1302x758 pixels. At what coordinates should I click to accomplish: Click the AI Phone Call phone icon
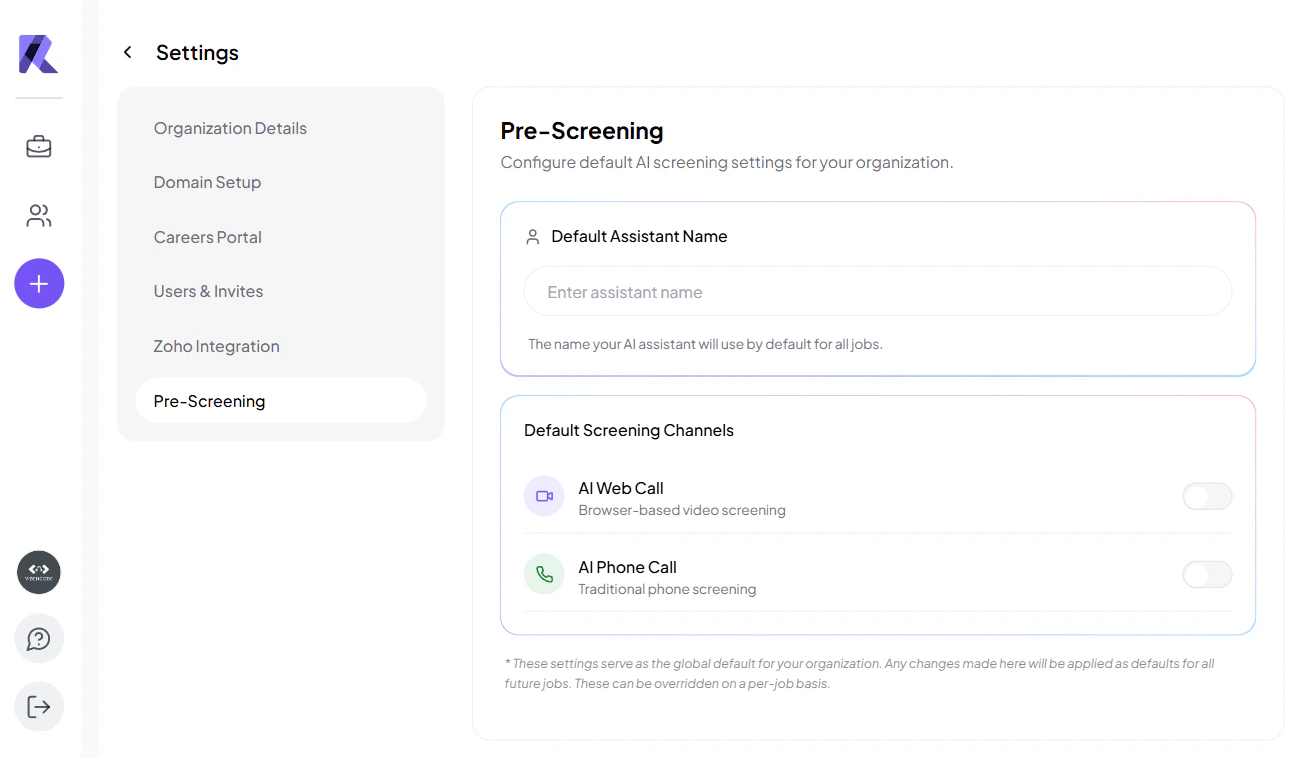[544, 575]
